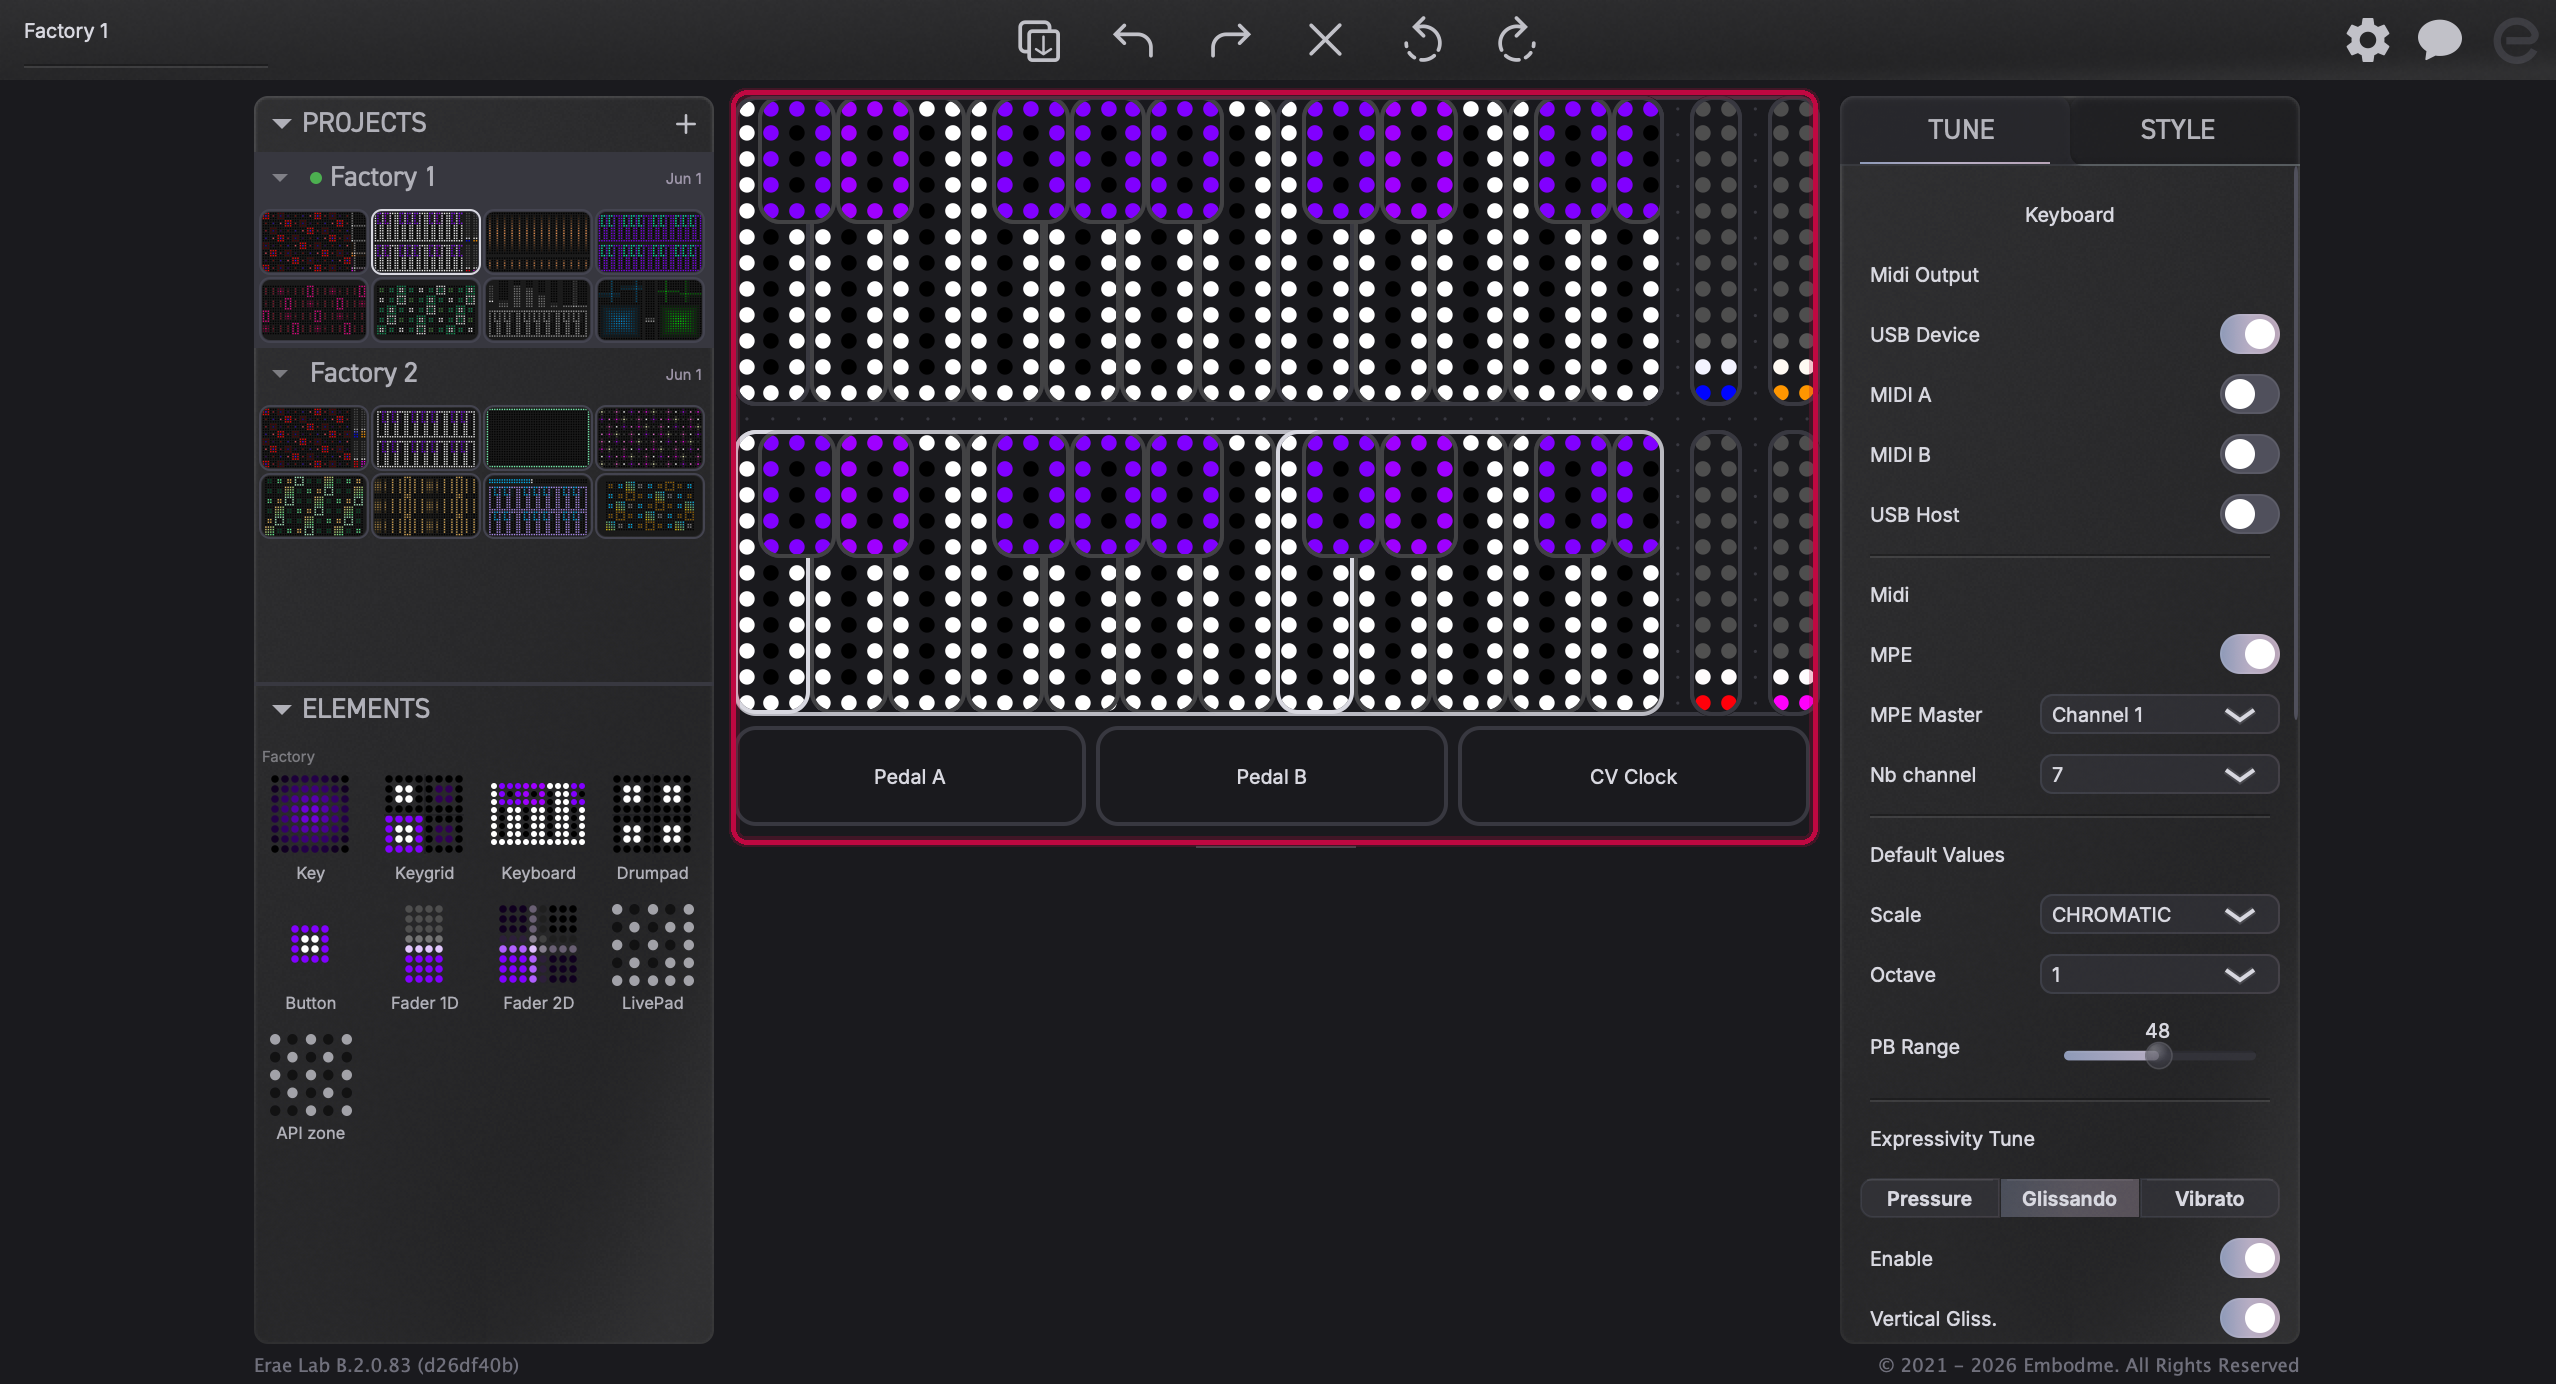Screen dimensions: 2556x1384
Task: Select the Pressure expressivity tab
Action: [1929, 1198]
